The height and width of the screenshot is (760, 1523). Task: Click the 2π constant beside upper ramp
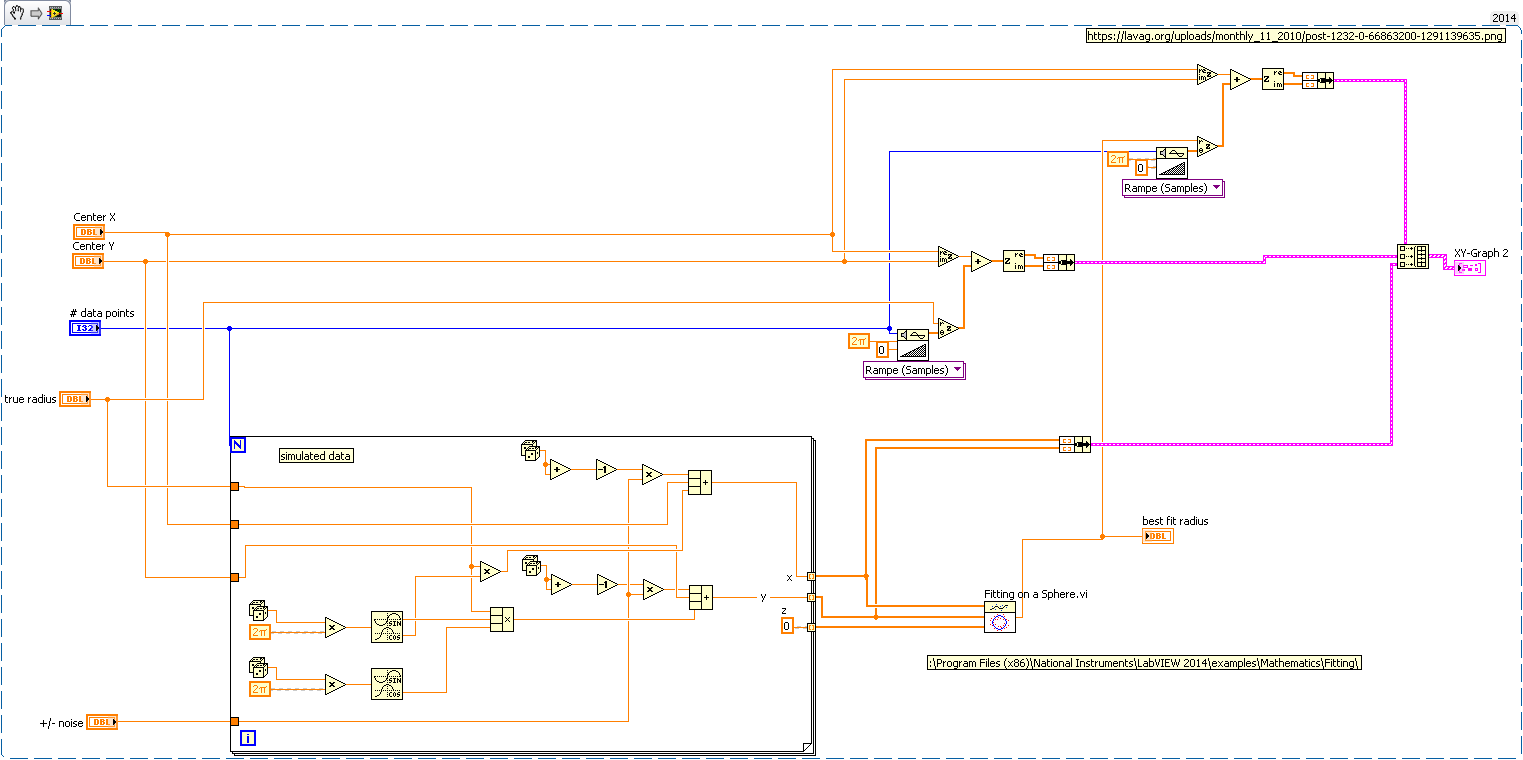1117,159
